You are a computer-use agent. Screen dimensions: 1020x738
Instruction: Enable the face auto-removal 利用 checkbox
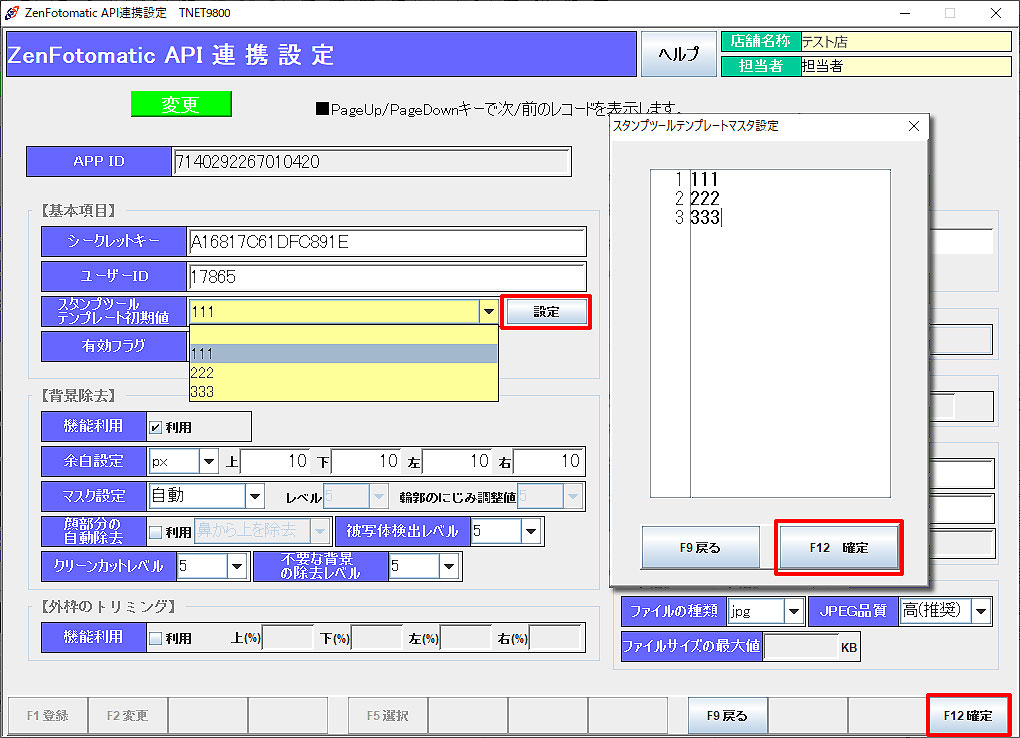click(155, 531)
